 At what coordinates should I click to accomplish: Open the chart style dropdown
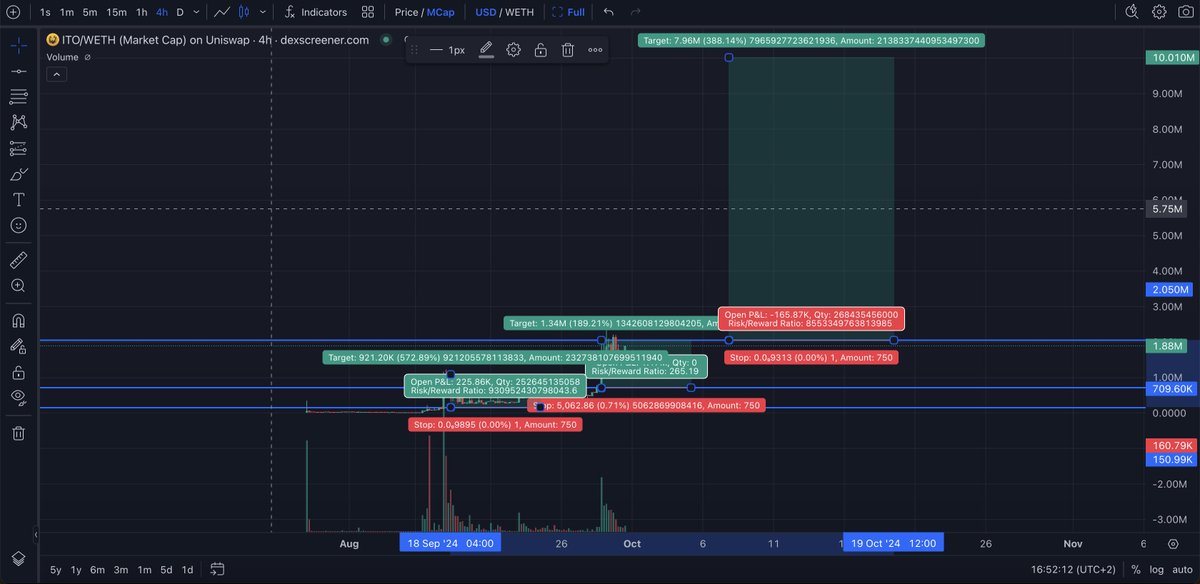262,11
